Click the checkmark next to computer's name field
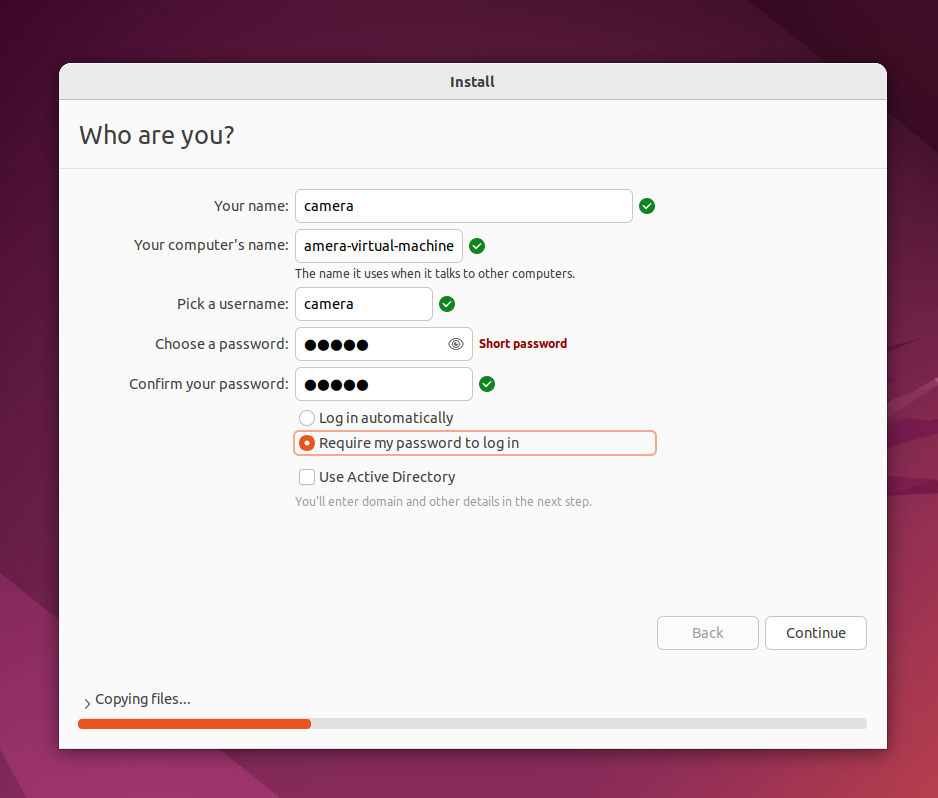Viewport: 938px width, 798px height. 477,246
